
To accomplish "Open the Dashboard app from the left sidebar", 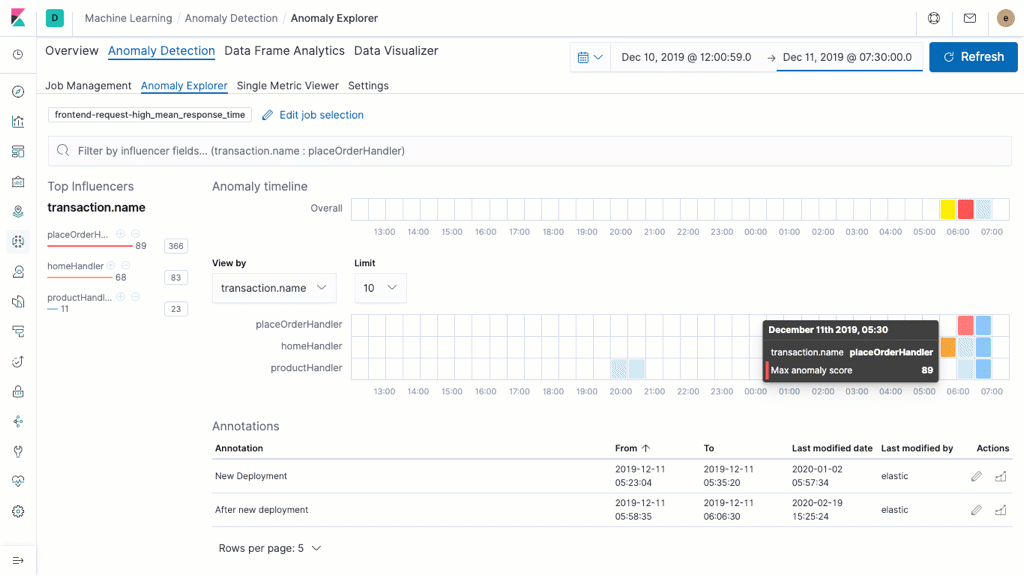I will click(17, 152).
